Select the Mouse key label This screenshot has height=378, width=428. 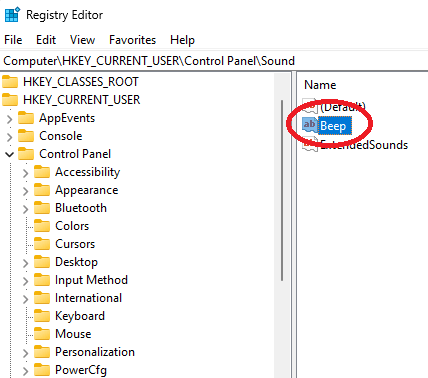coord(73,334)
